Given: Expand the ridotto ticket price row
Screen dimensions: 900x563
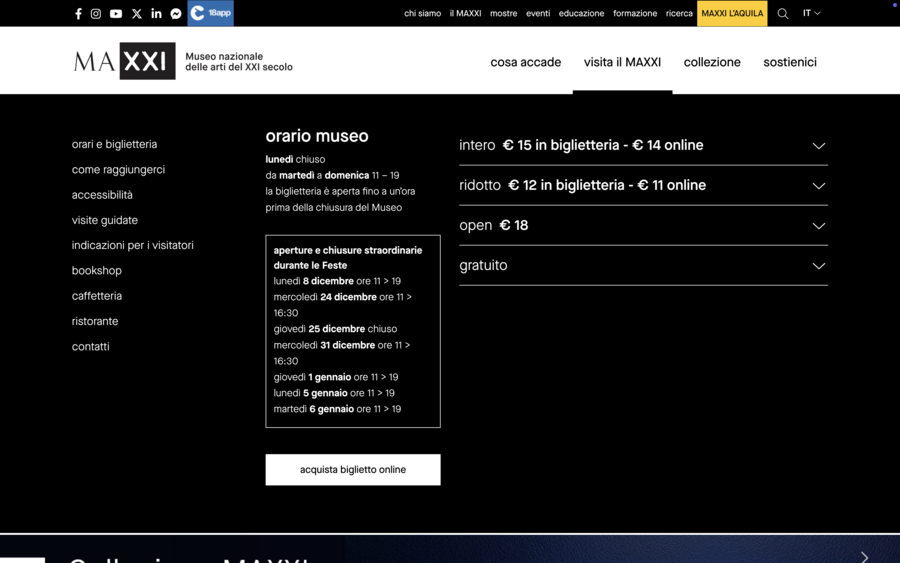Looking at the screenshot, I should pyautogui.click(x=643, y=185).
